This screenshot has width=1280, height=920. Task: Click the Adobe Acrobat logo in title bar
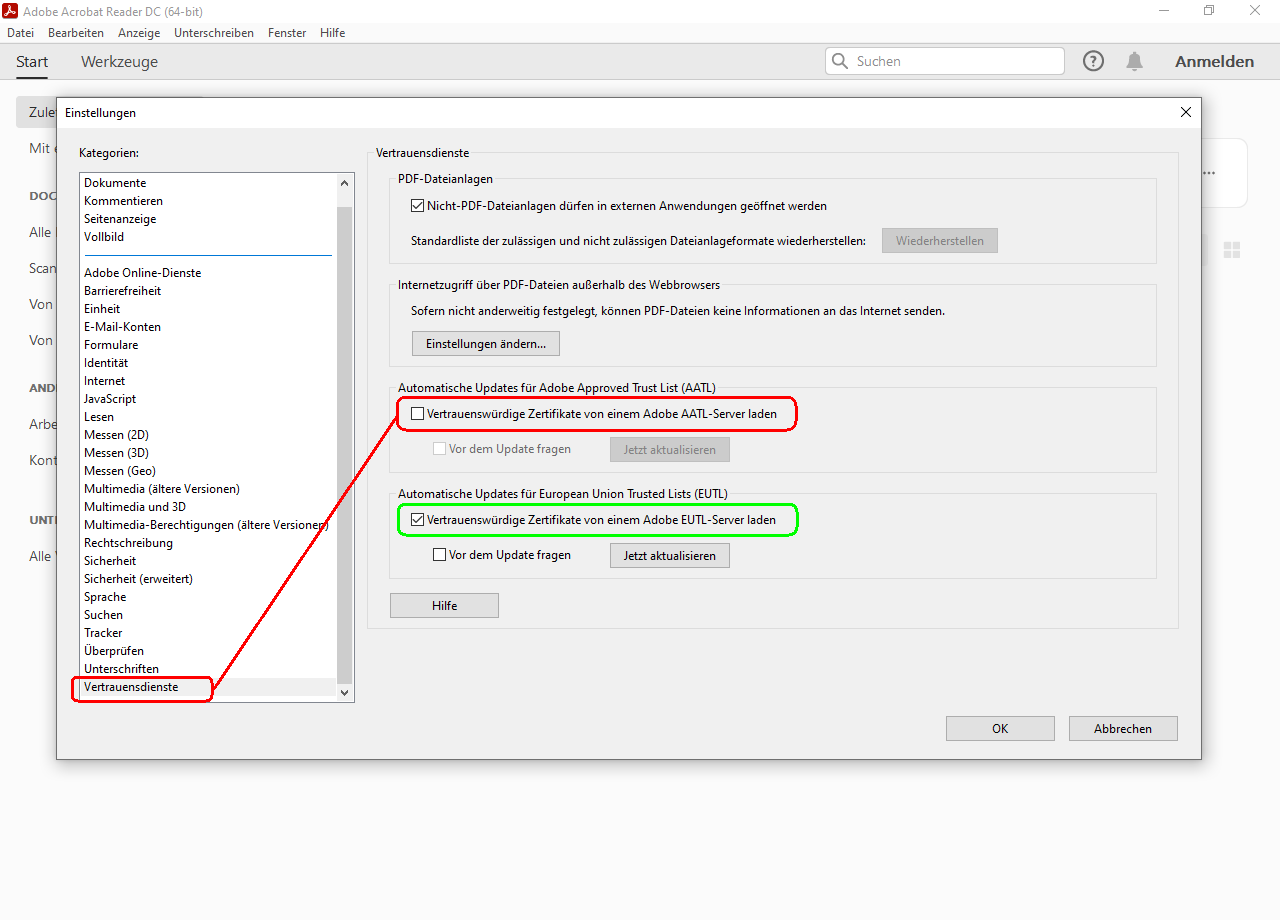click(x=12, y=10)
